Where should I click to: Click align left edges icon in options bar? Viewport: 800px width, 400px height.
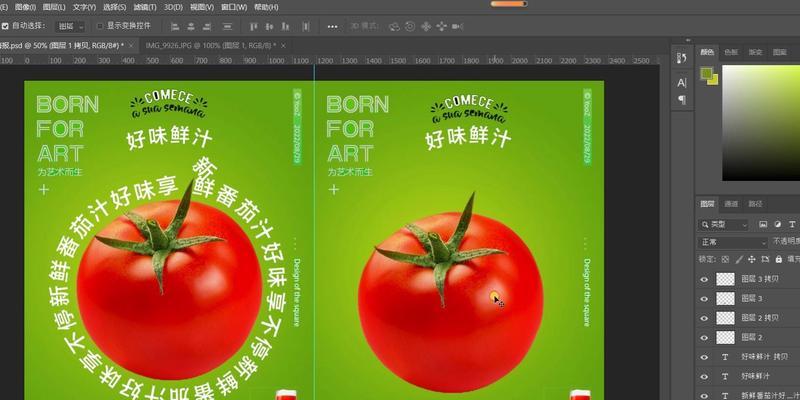click(x=175, y=27)
